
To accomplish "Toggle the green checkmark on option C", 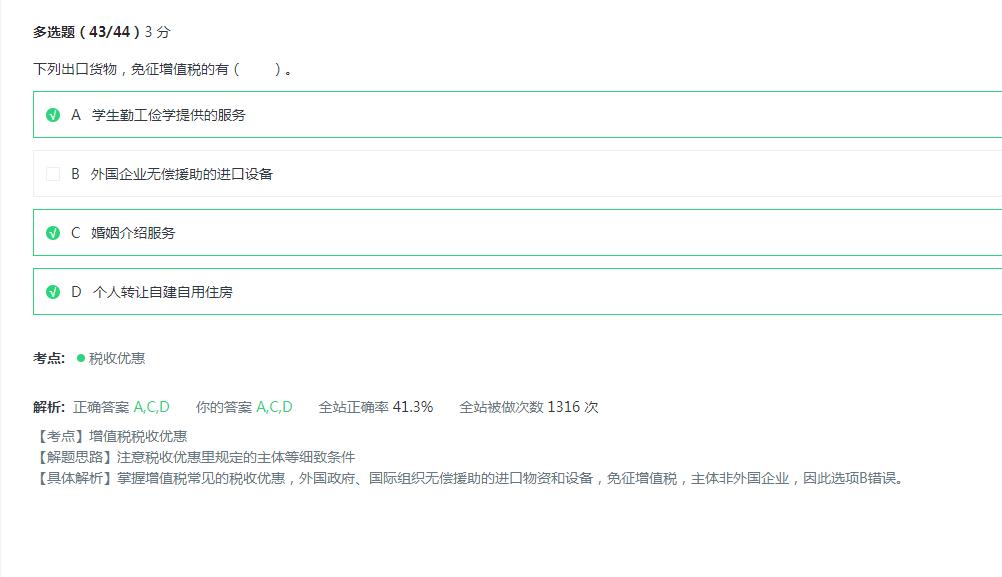I will point(53,233).
